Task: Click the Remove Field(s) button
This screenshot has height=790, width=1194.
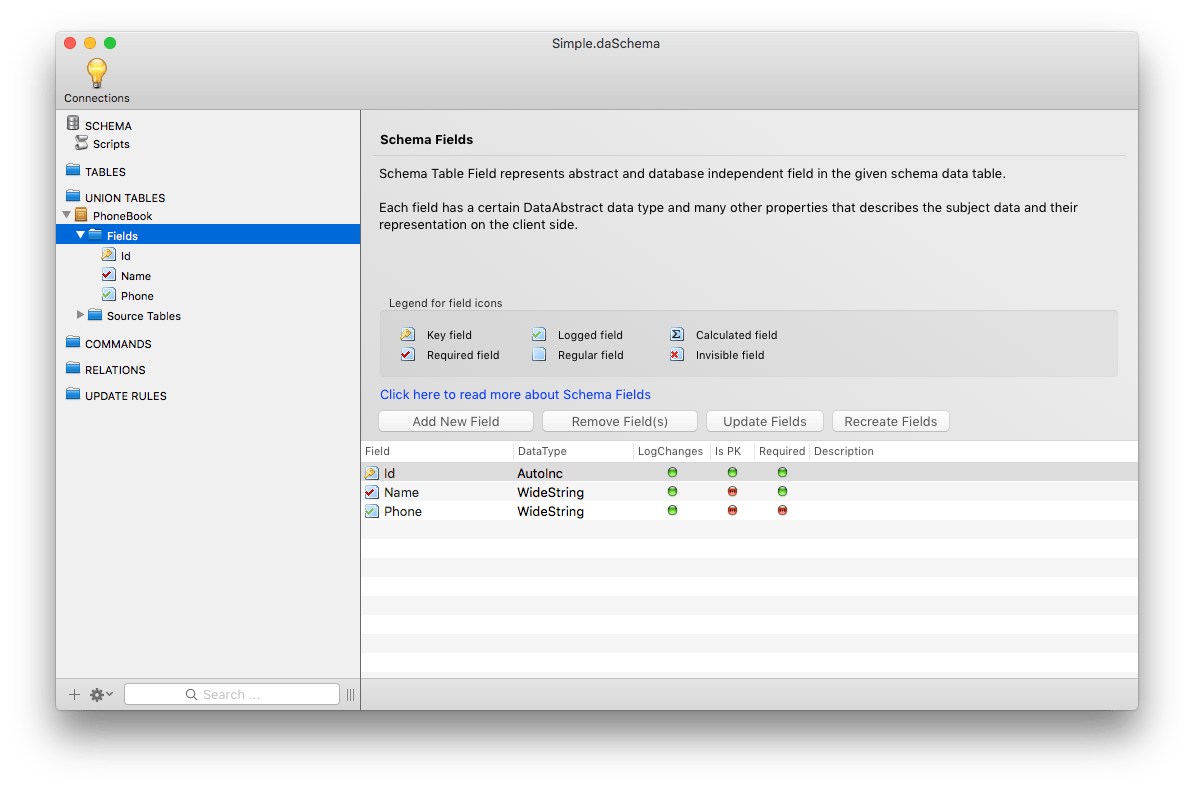Action: tap(620, 421)
